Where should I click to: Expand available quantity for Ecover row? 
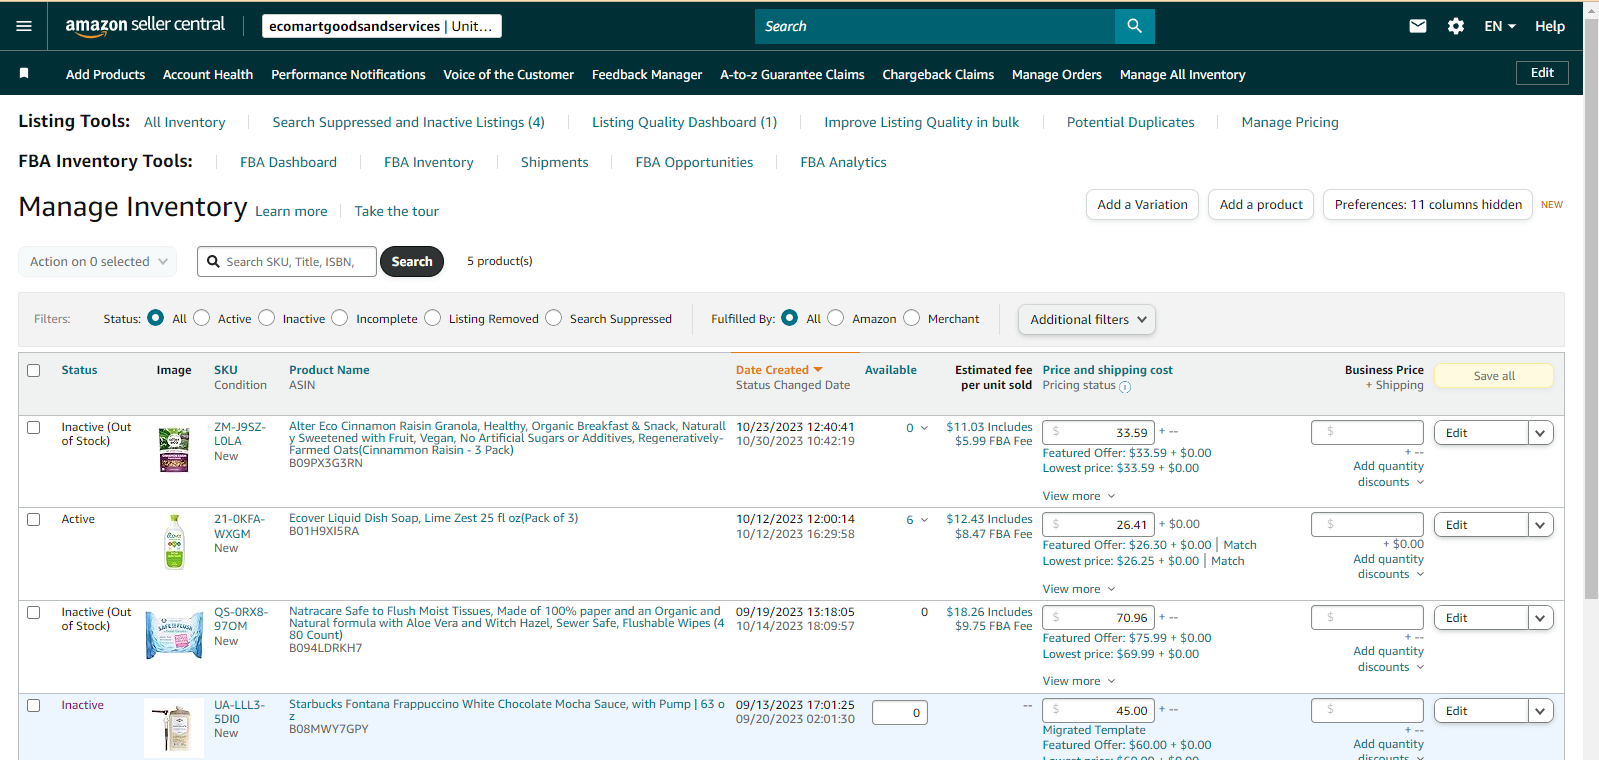click(924, 520)
